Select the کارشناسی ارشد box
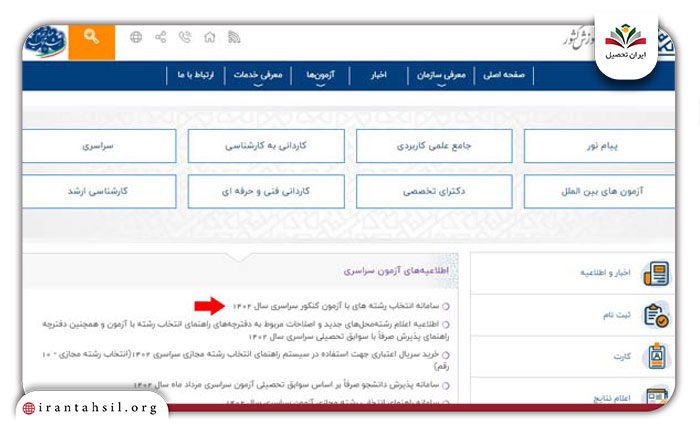This screenshot has height=430, width=700. [x=99, y=192]
